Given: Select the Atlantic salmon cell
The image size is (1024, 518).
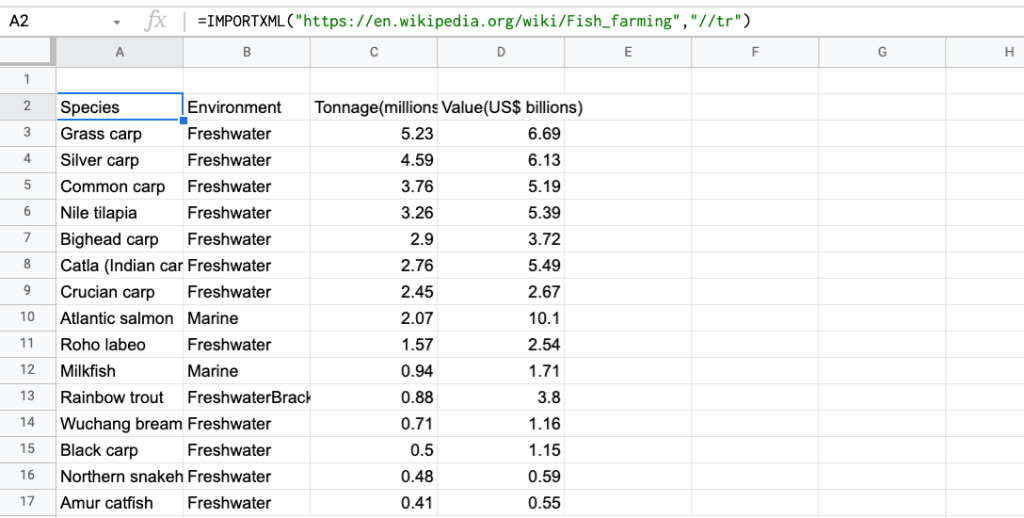Looking at the screenshot, I should tap(120, 318).
